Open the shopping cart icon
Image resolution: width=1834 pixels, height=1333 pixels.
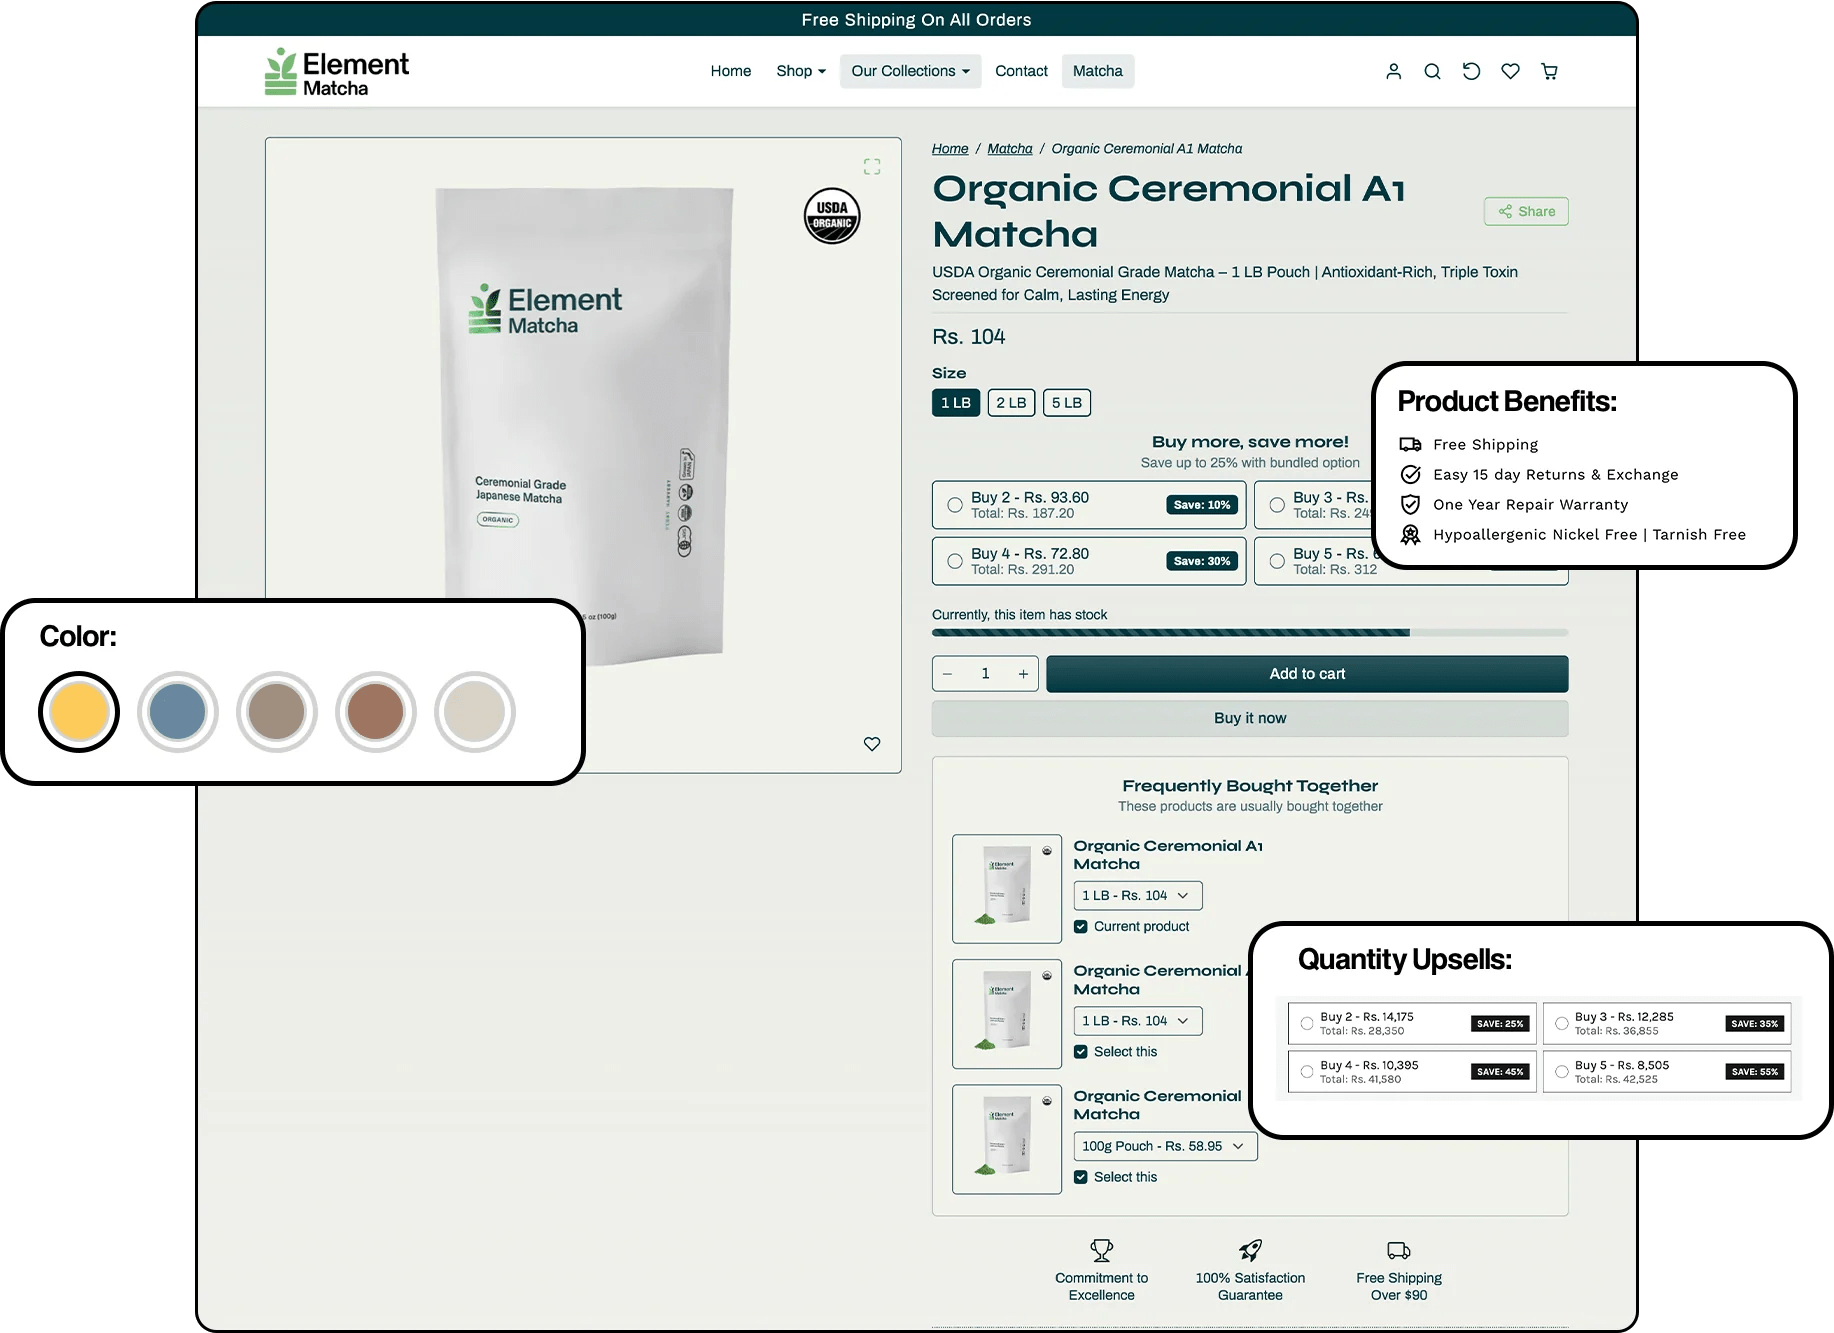(x=1549, y=71)
